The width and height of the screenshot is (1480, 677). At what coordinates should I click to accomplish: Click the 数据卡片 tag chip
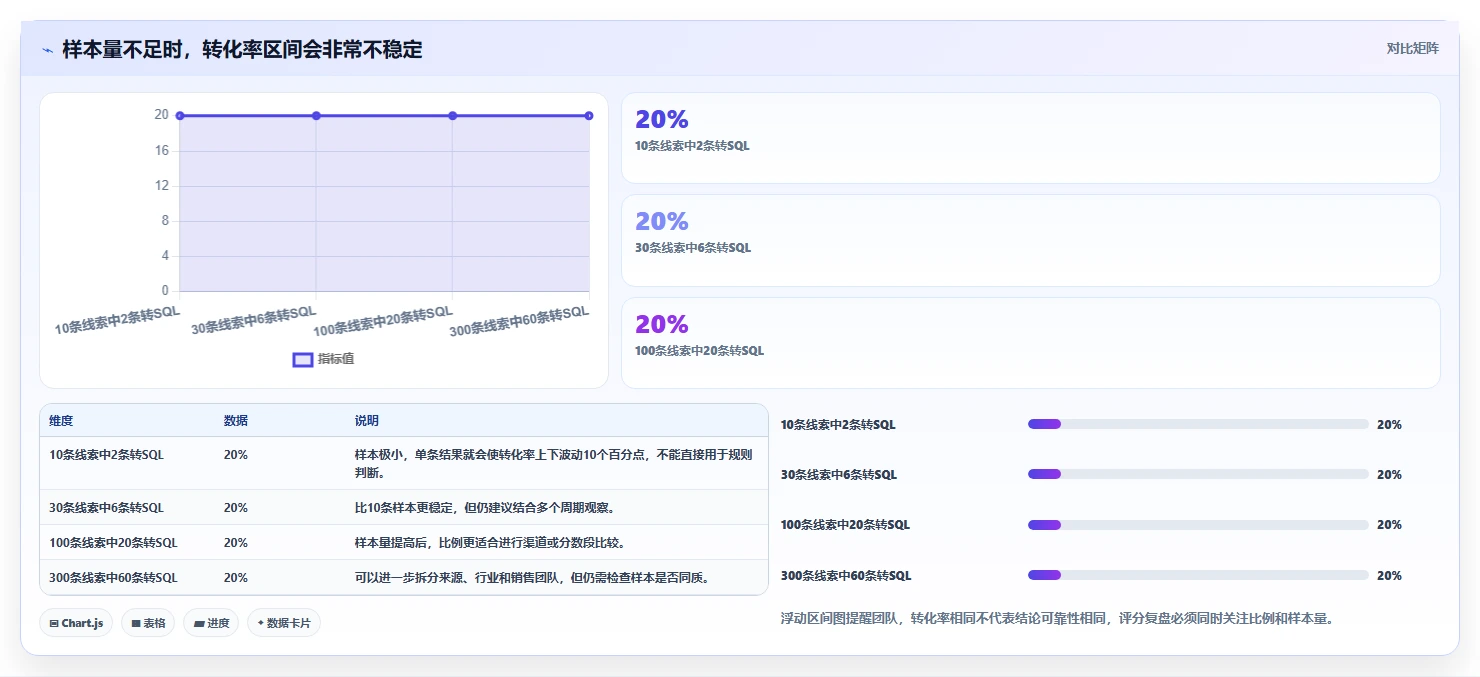[x=284, y=623]
